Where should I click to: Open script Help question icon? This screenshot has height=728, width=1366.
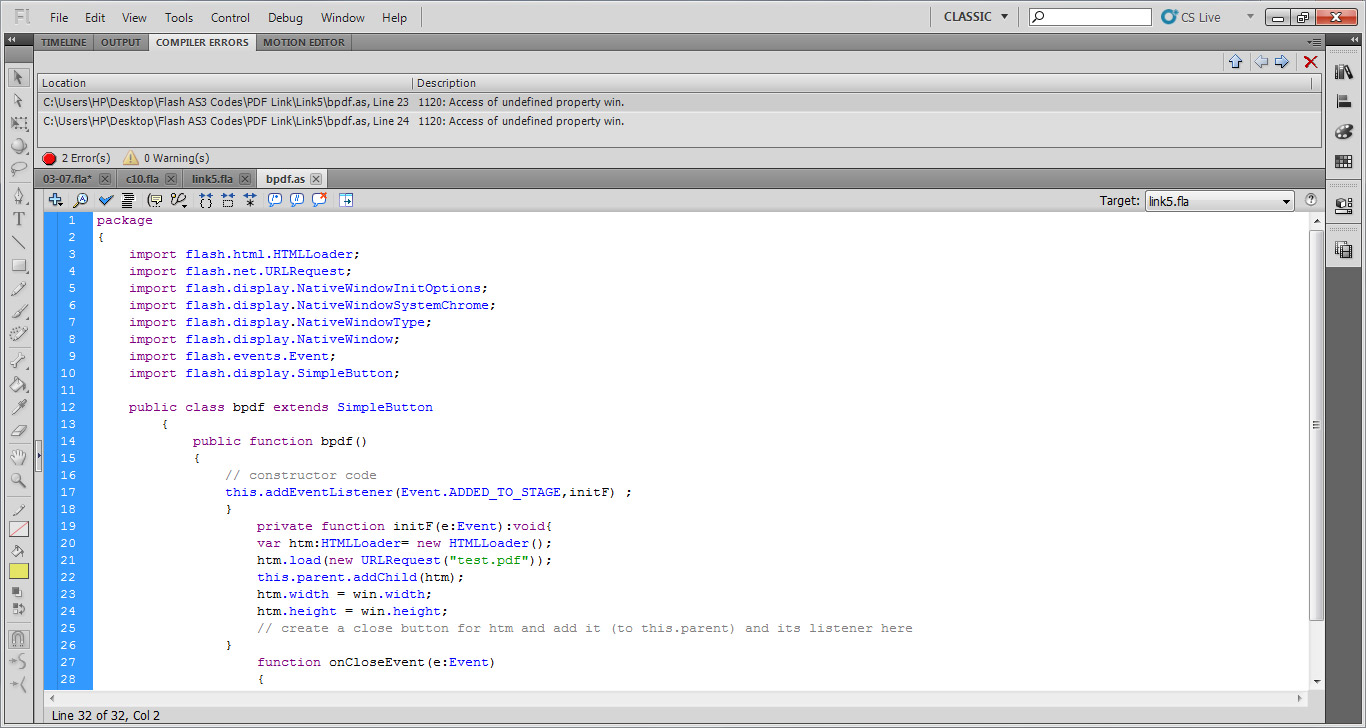pos(1311,200)
